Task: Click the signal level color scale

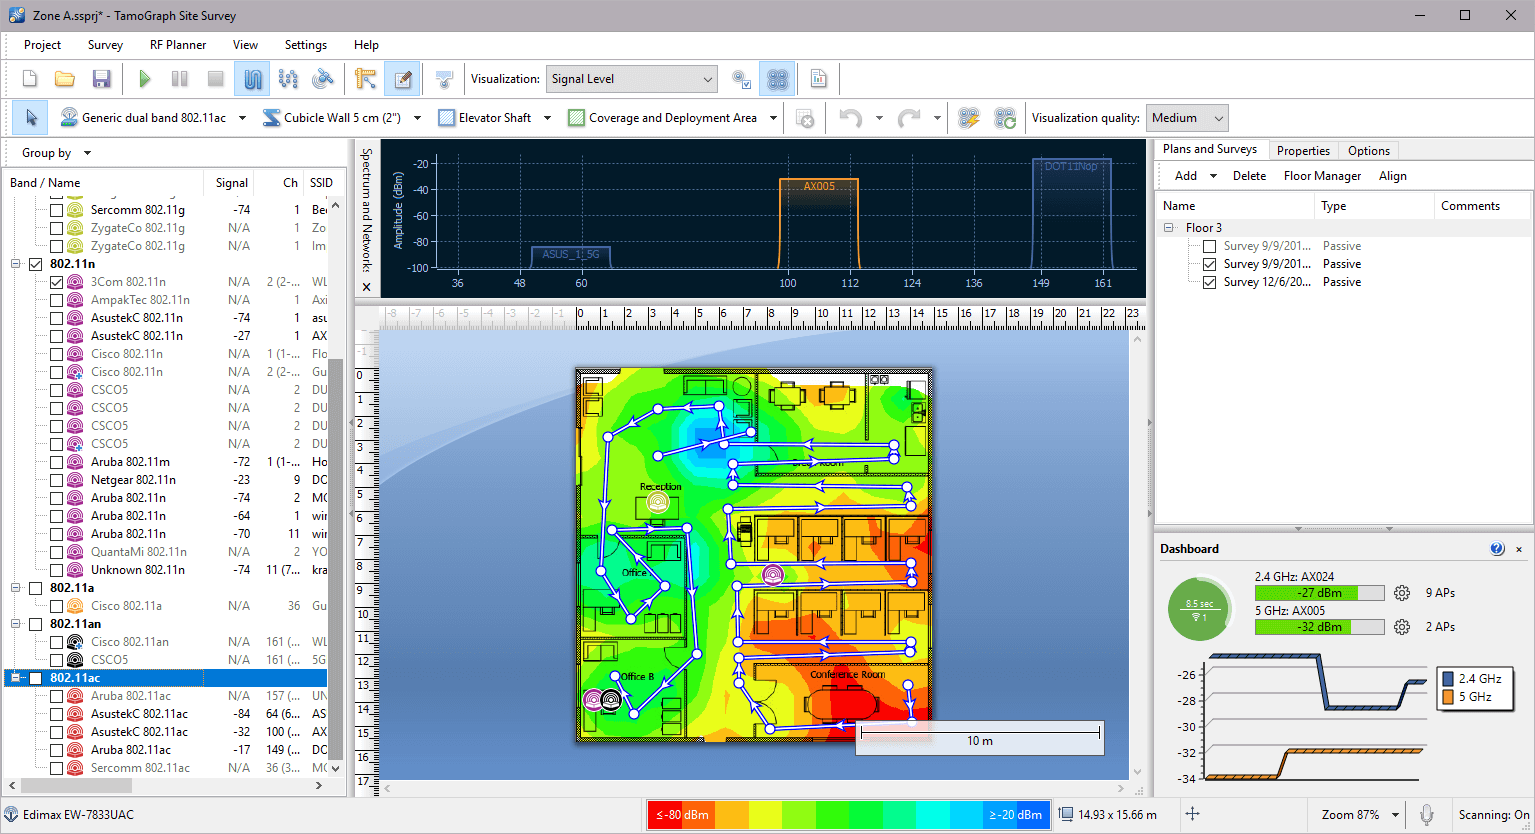Action: point(850,814)
